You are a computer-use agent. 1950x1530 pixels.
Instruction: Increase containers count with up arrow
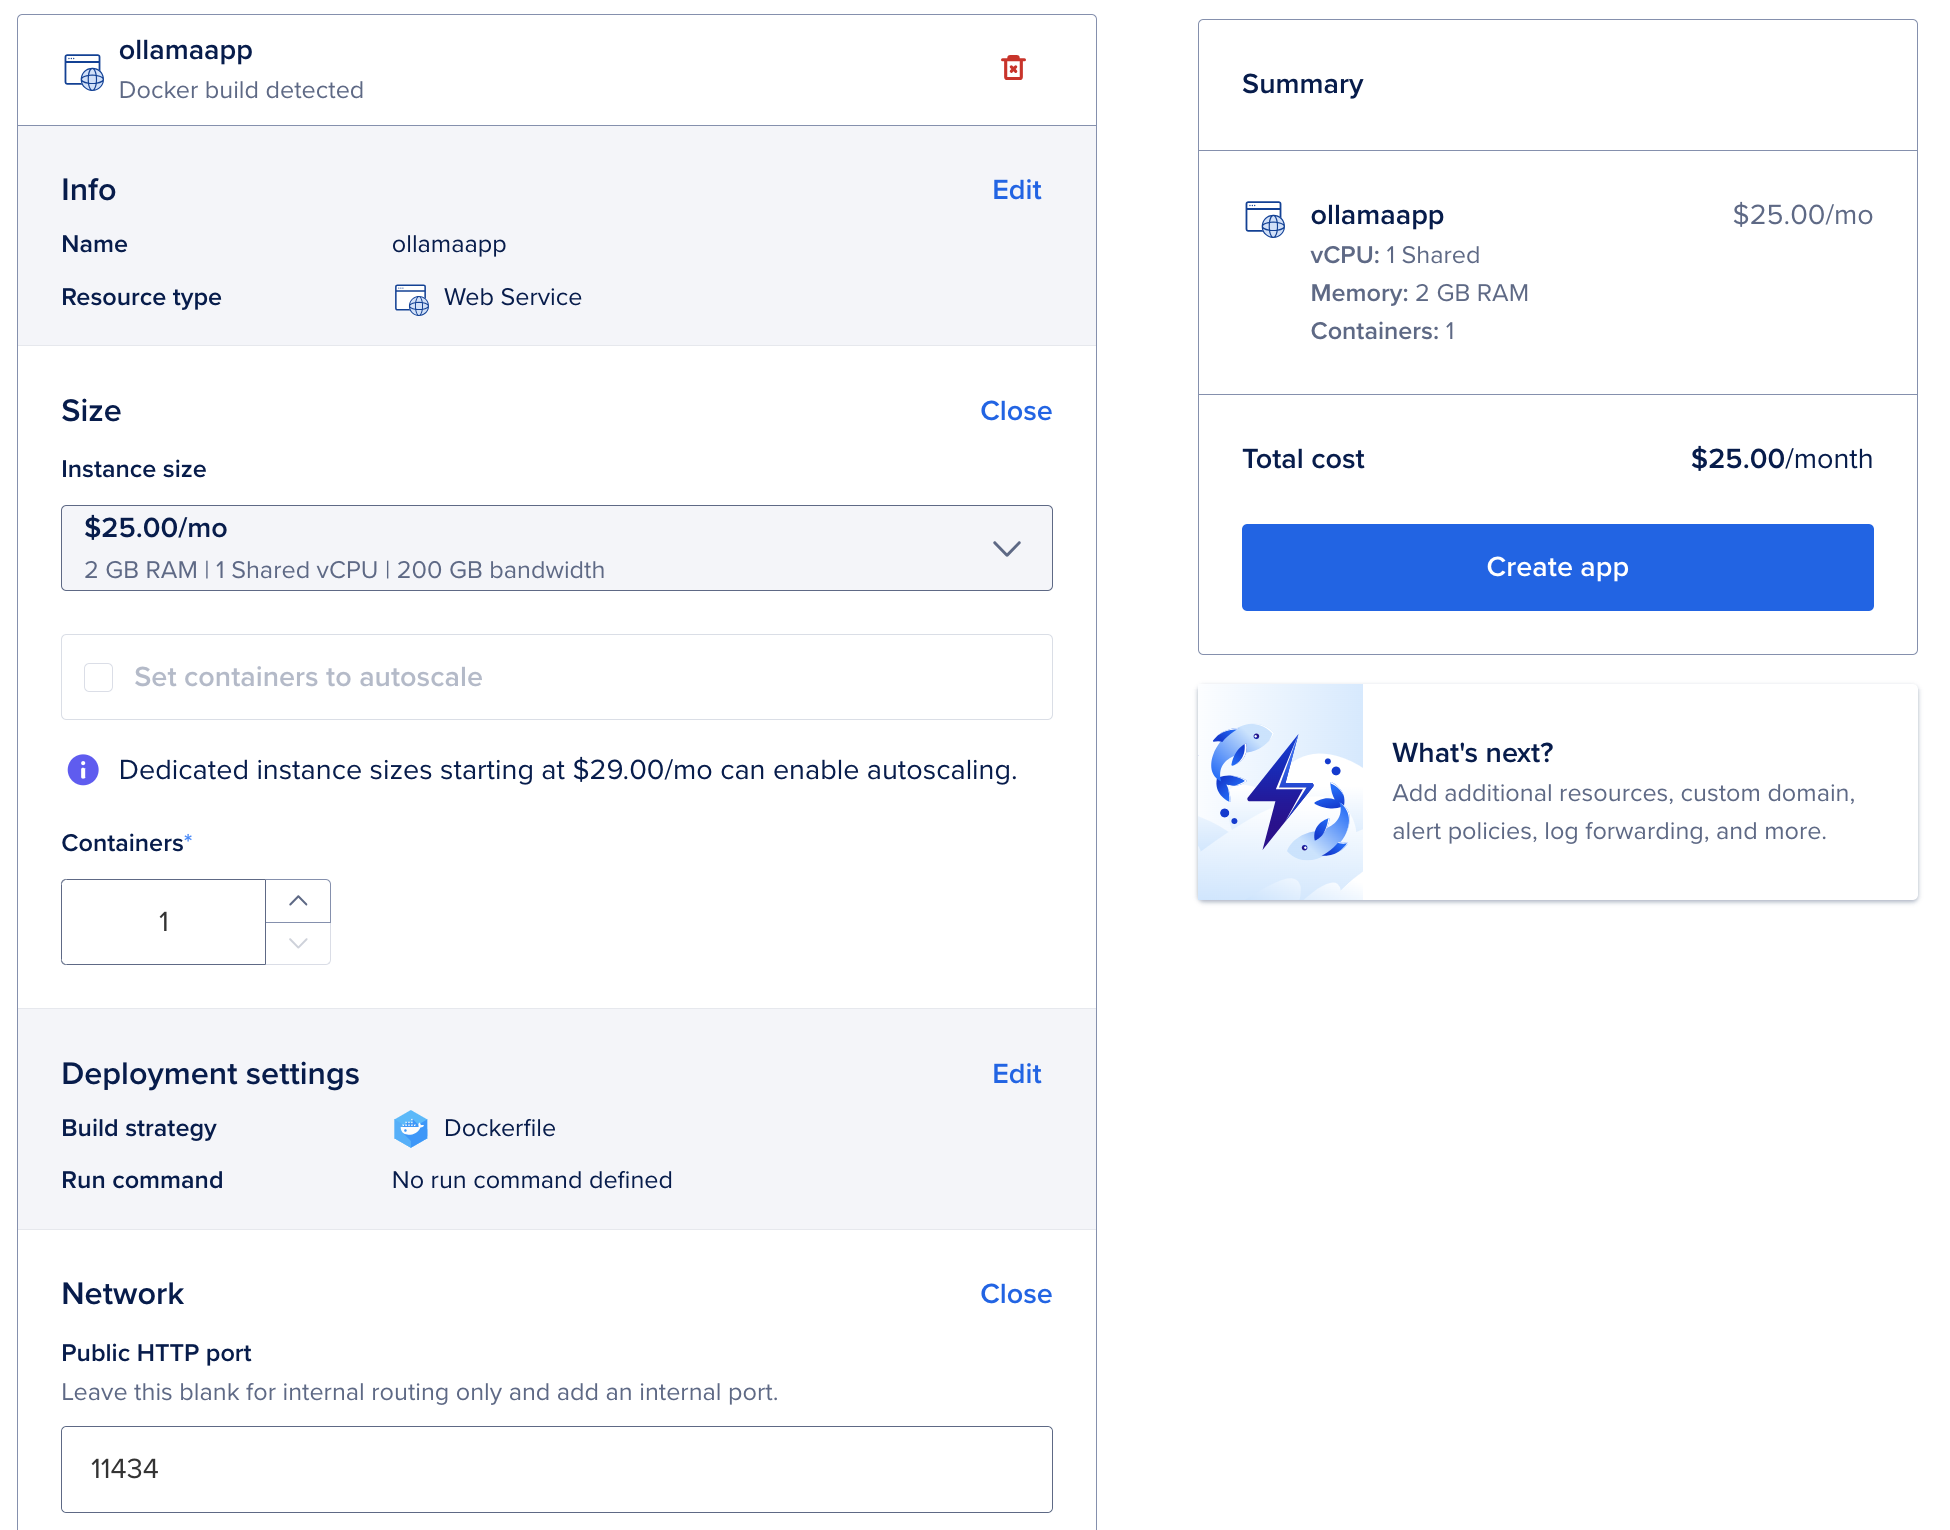coord(298,901)
